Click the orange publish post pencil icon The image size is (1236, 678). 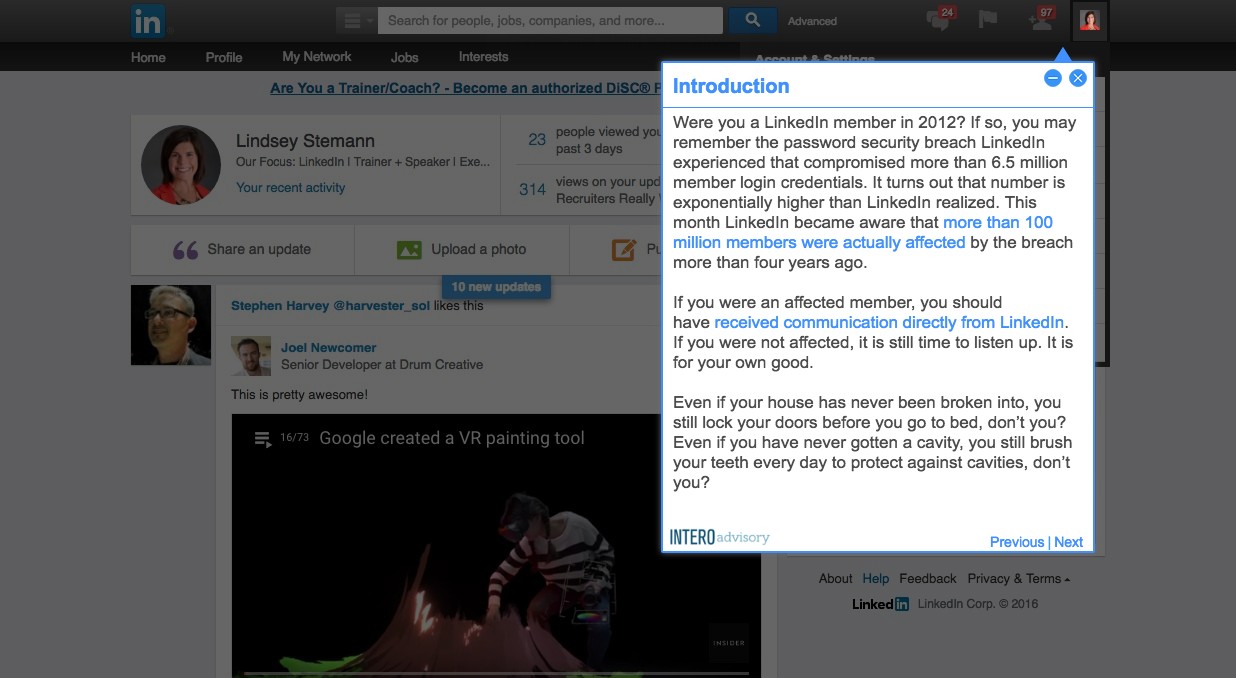tap(624, 250)
